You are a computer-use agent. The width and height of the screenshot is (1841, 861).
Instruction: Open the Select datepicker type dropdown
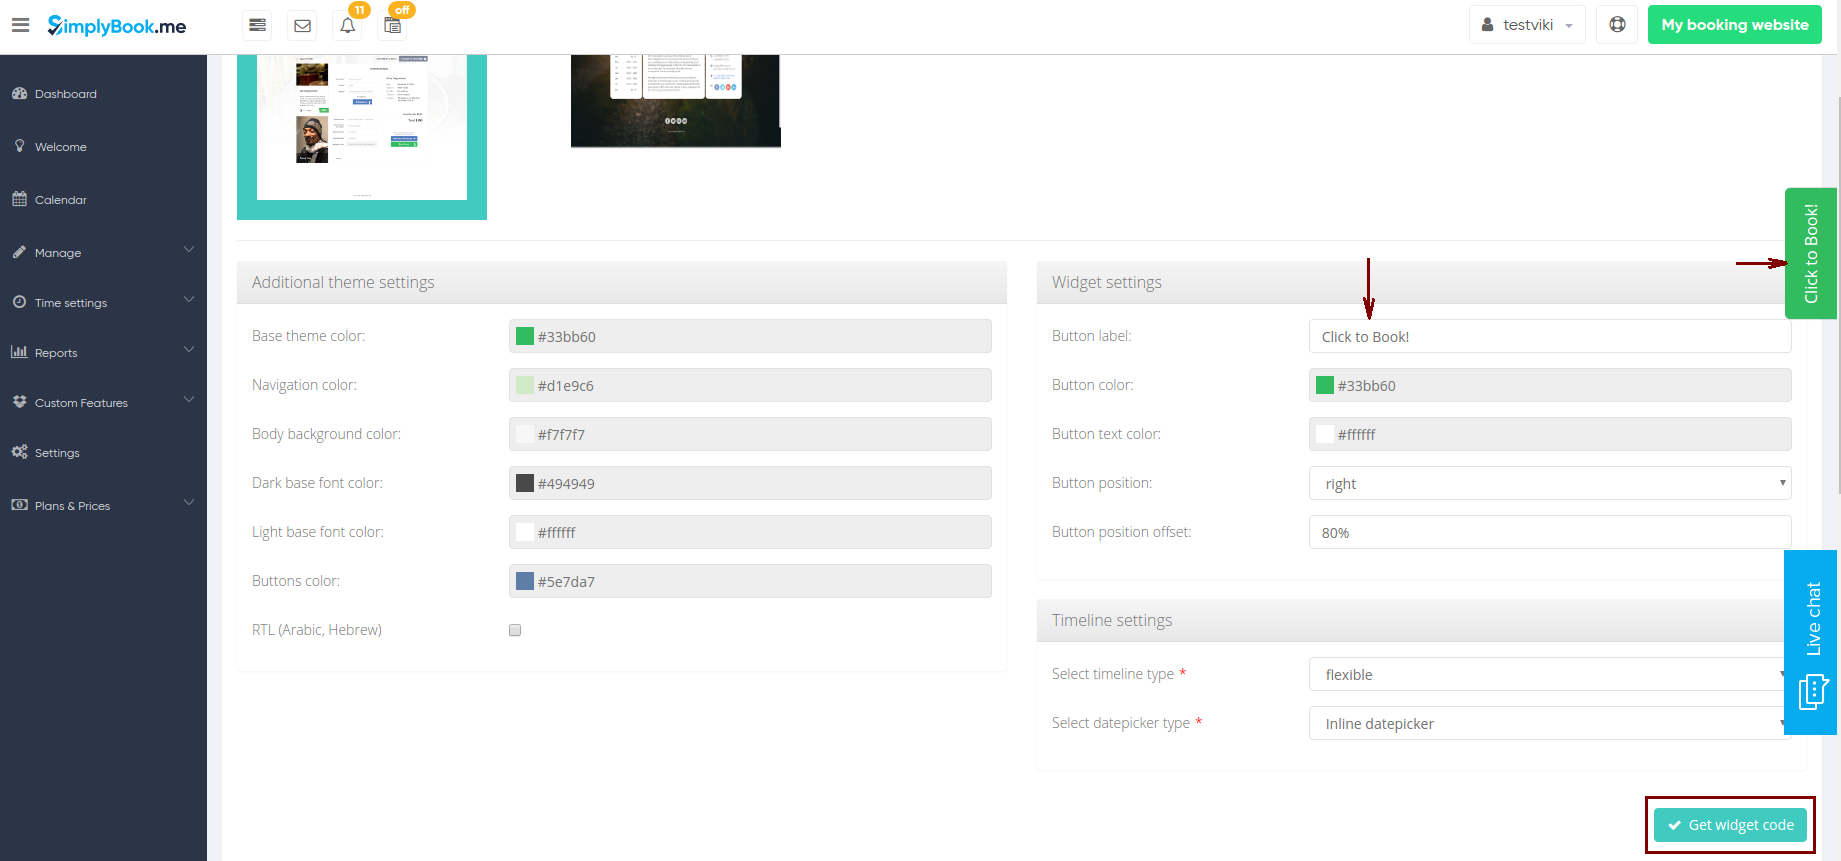(x=1545, y=724)
